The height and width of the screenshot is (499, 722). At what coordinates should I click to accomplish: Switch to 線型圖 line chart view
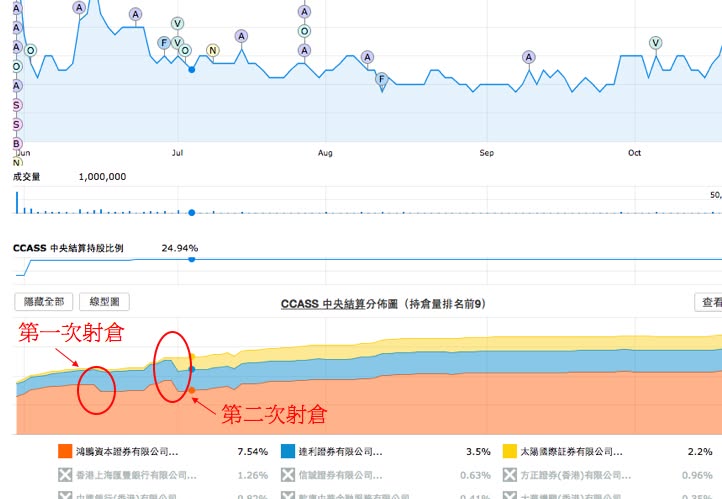click(x=104, y=302)
